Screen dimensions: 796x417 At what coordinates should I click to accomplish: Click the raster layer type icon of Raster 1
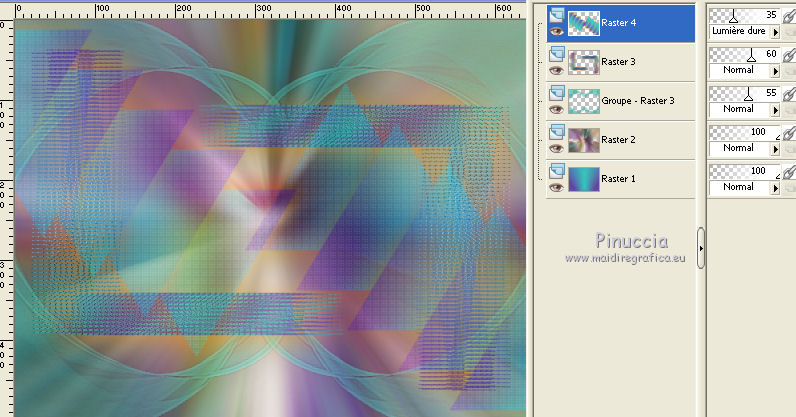557,171
